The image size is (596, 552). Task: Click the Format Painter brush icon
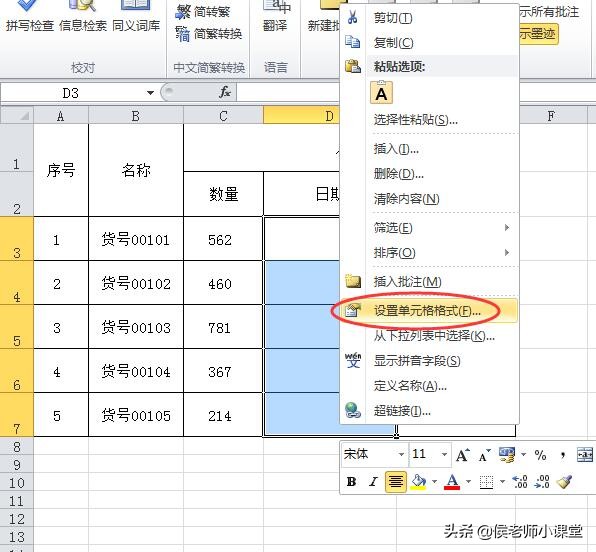(564, 482)
